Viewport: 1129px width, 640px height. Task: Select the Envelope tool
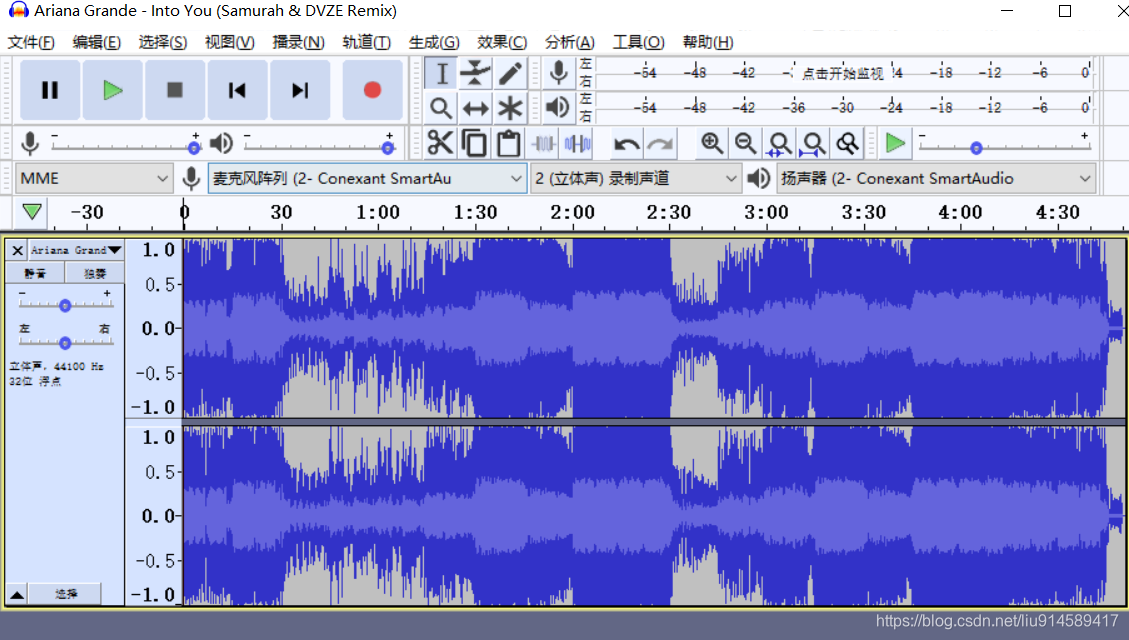475,73
